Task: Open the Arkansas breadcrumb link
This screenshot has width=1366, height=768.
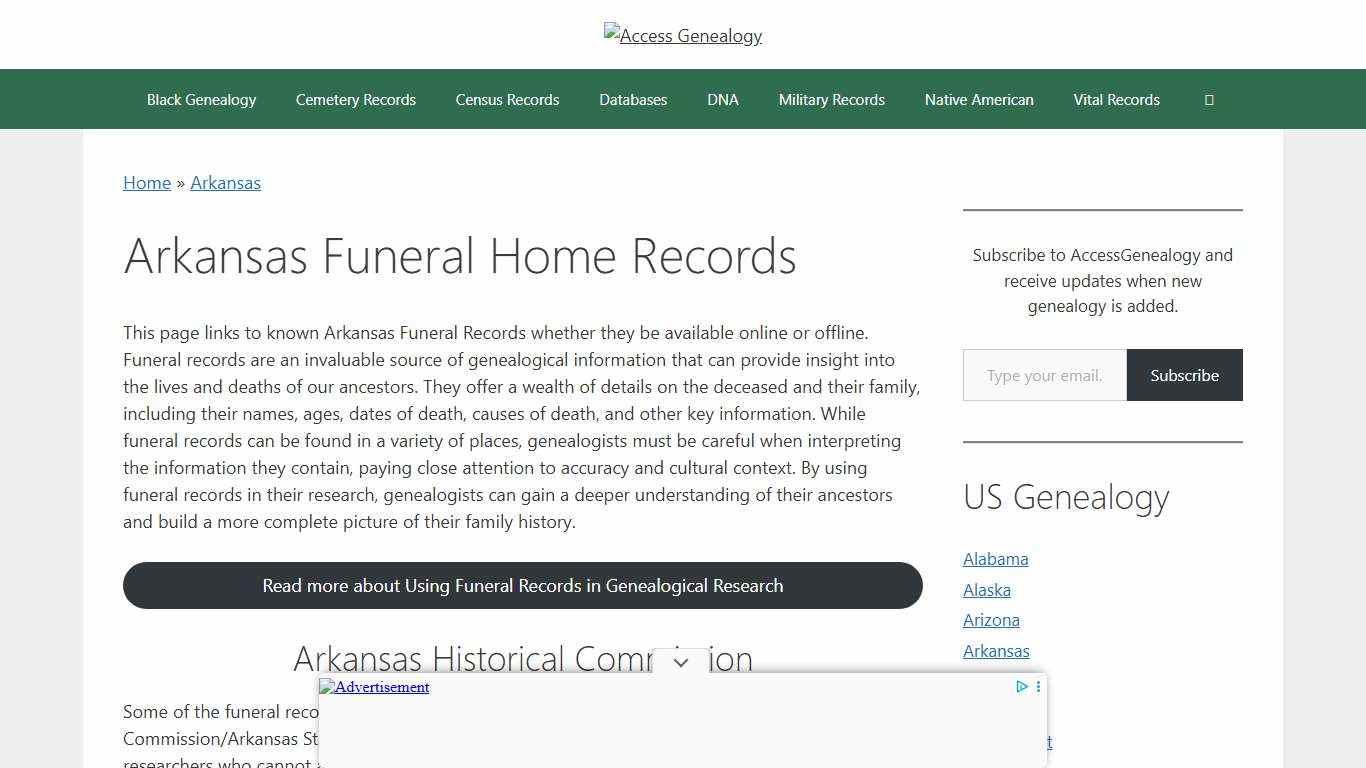Action: pos(225,182)
